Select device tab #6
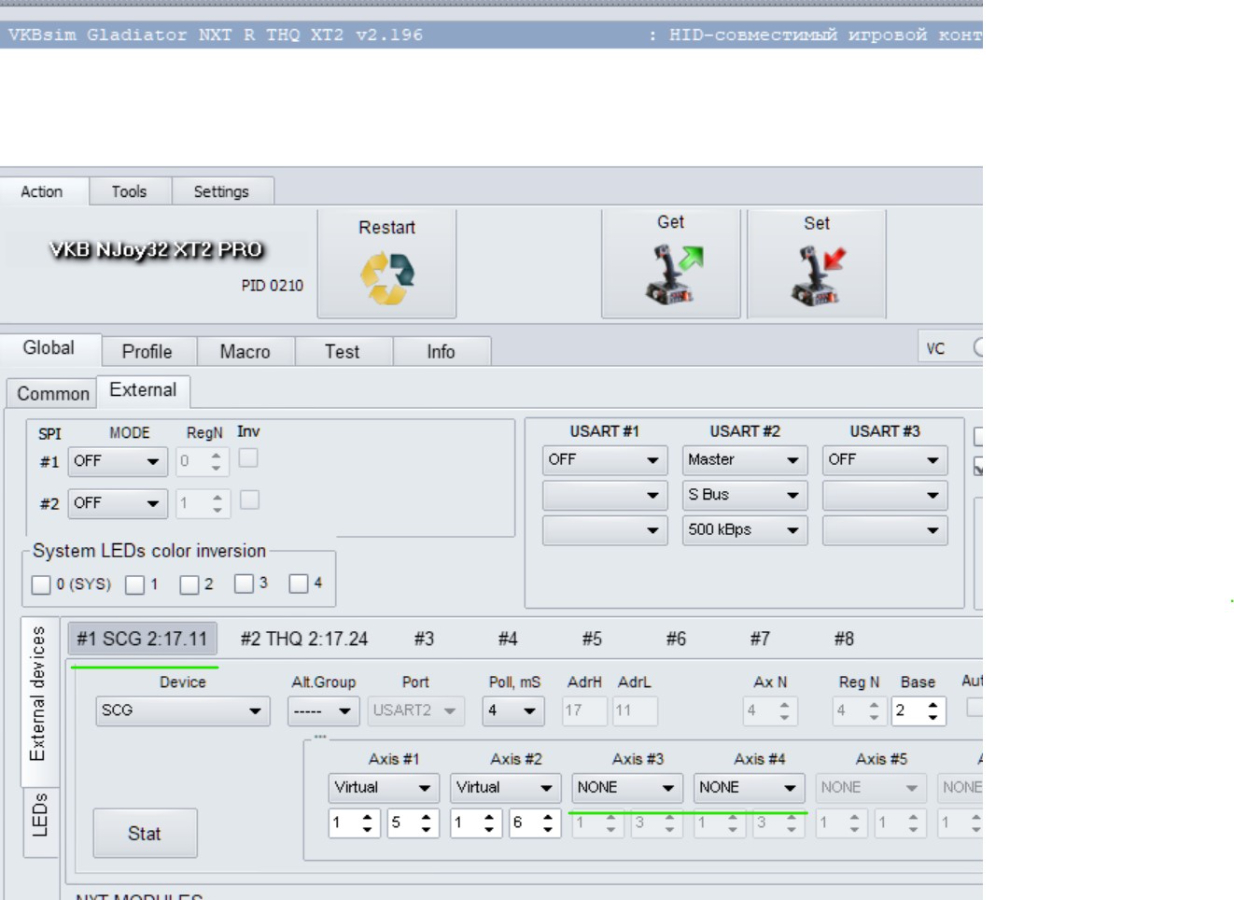The height and width of the screenshot is (900, 1234). (x=676, y=639)
